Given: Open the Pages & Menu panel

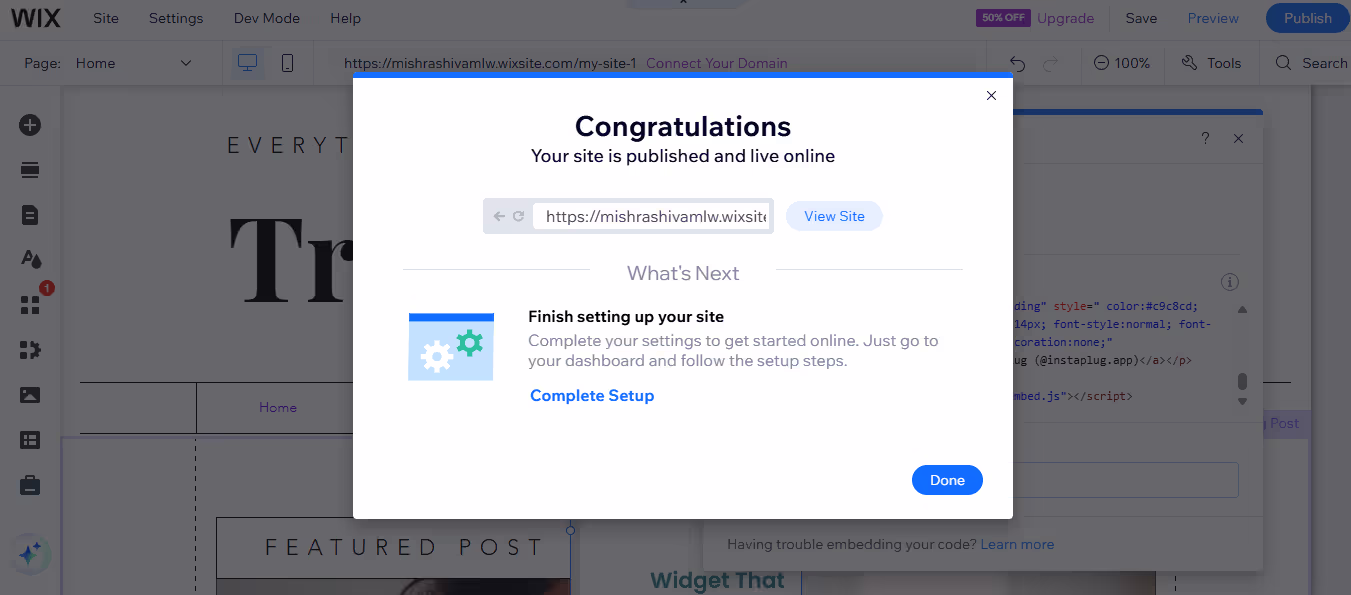Looking at the screenshot, I should point(30,215).
